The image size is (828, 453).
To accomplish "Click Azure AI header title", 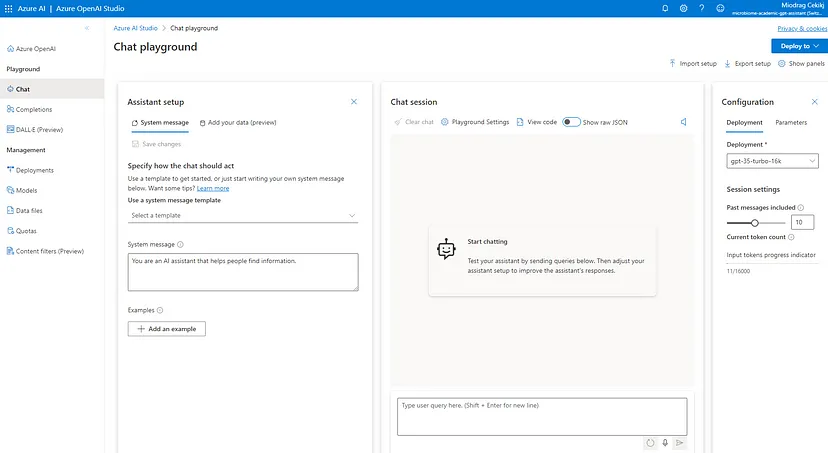I will pyautogui.click(x=31, y=8).
